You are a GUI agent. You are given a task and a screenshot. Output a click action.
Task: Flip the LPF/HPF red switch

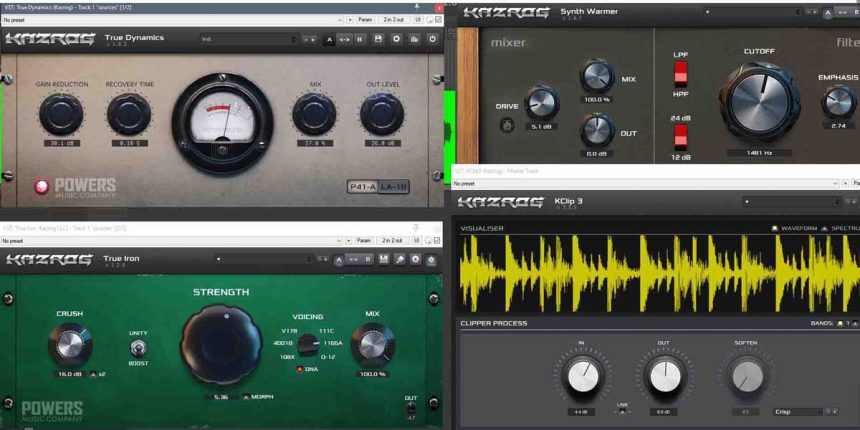tap(680, 74)
